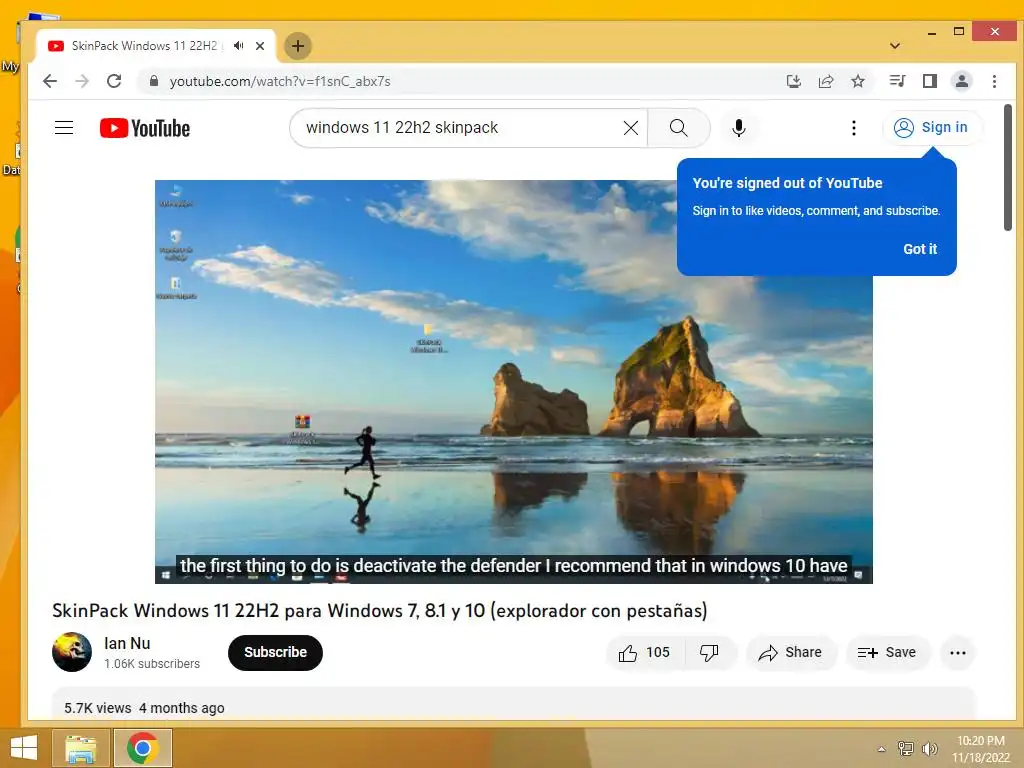Open YouTube settings three-dot menu
This screenshot has height=768, width=1024.
click(854, 128)
